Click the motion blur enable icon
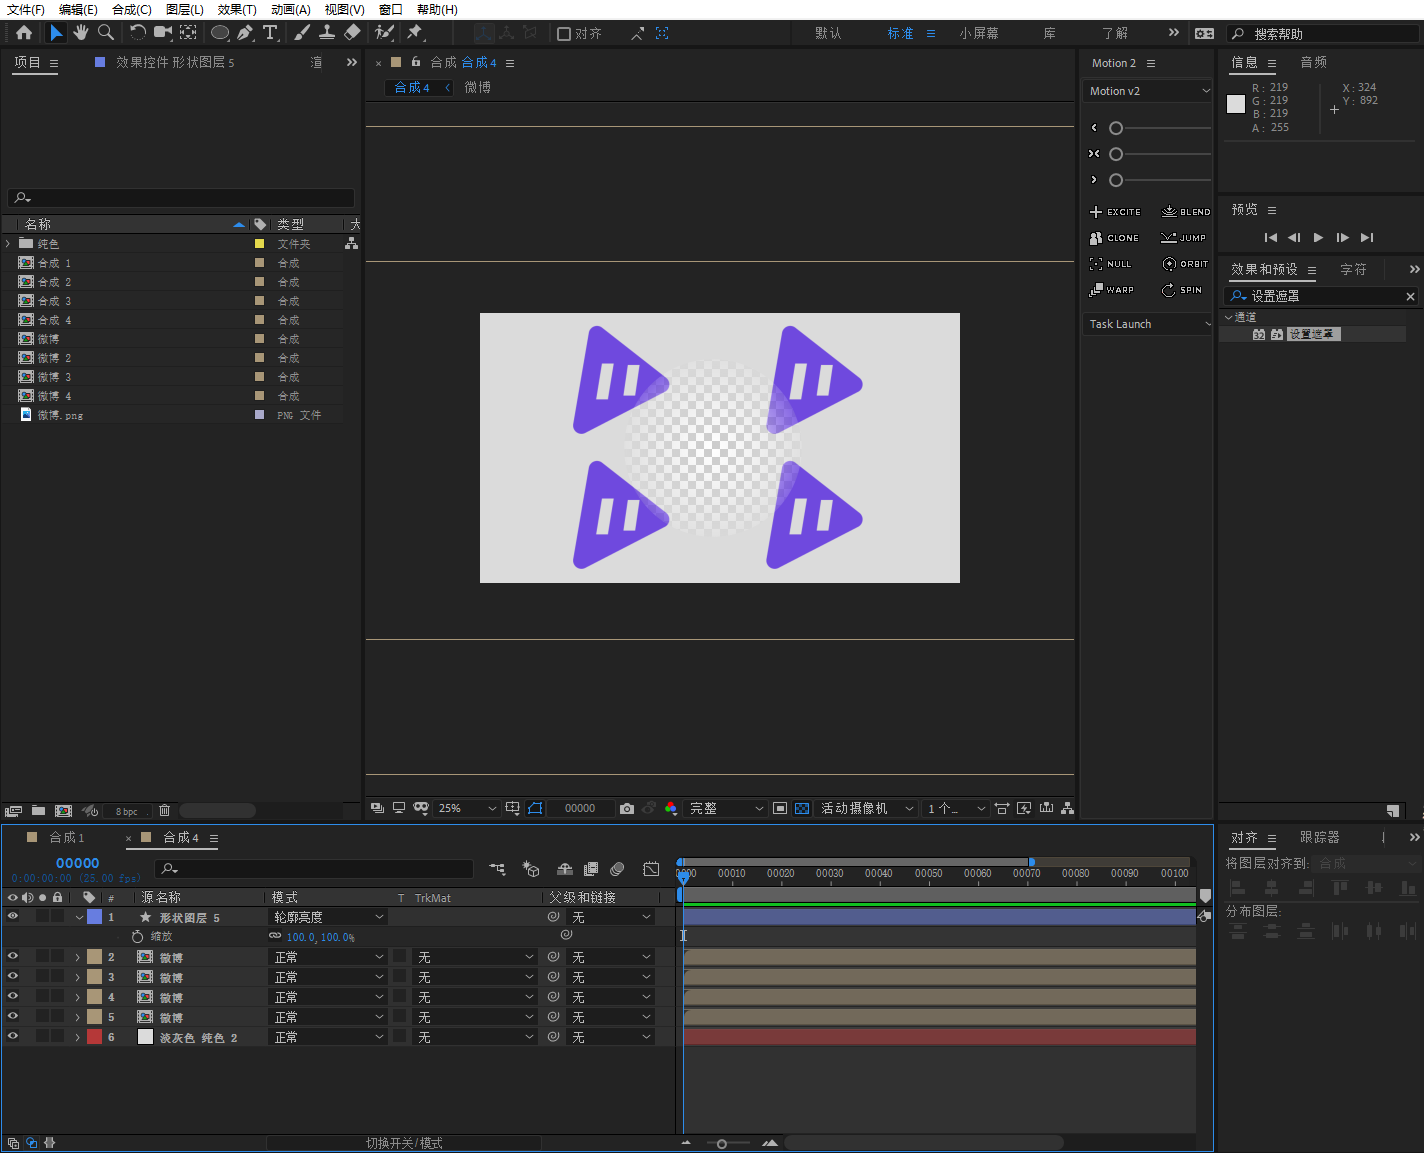 (x=617, y=869)
